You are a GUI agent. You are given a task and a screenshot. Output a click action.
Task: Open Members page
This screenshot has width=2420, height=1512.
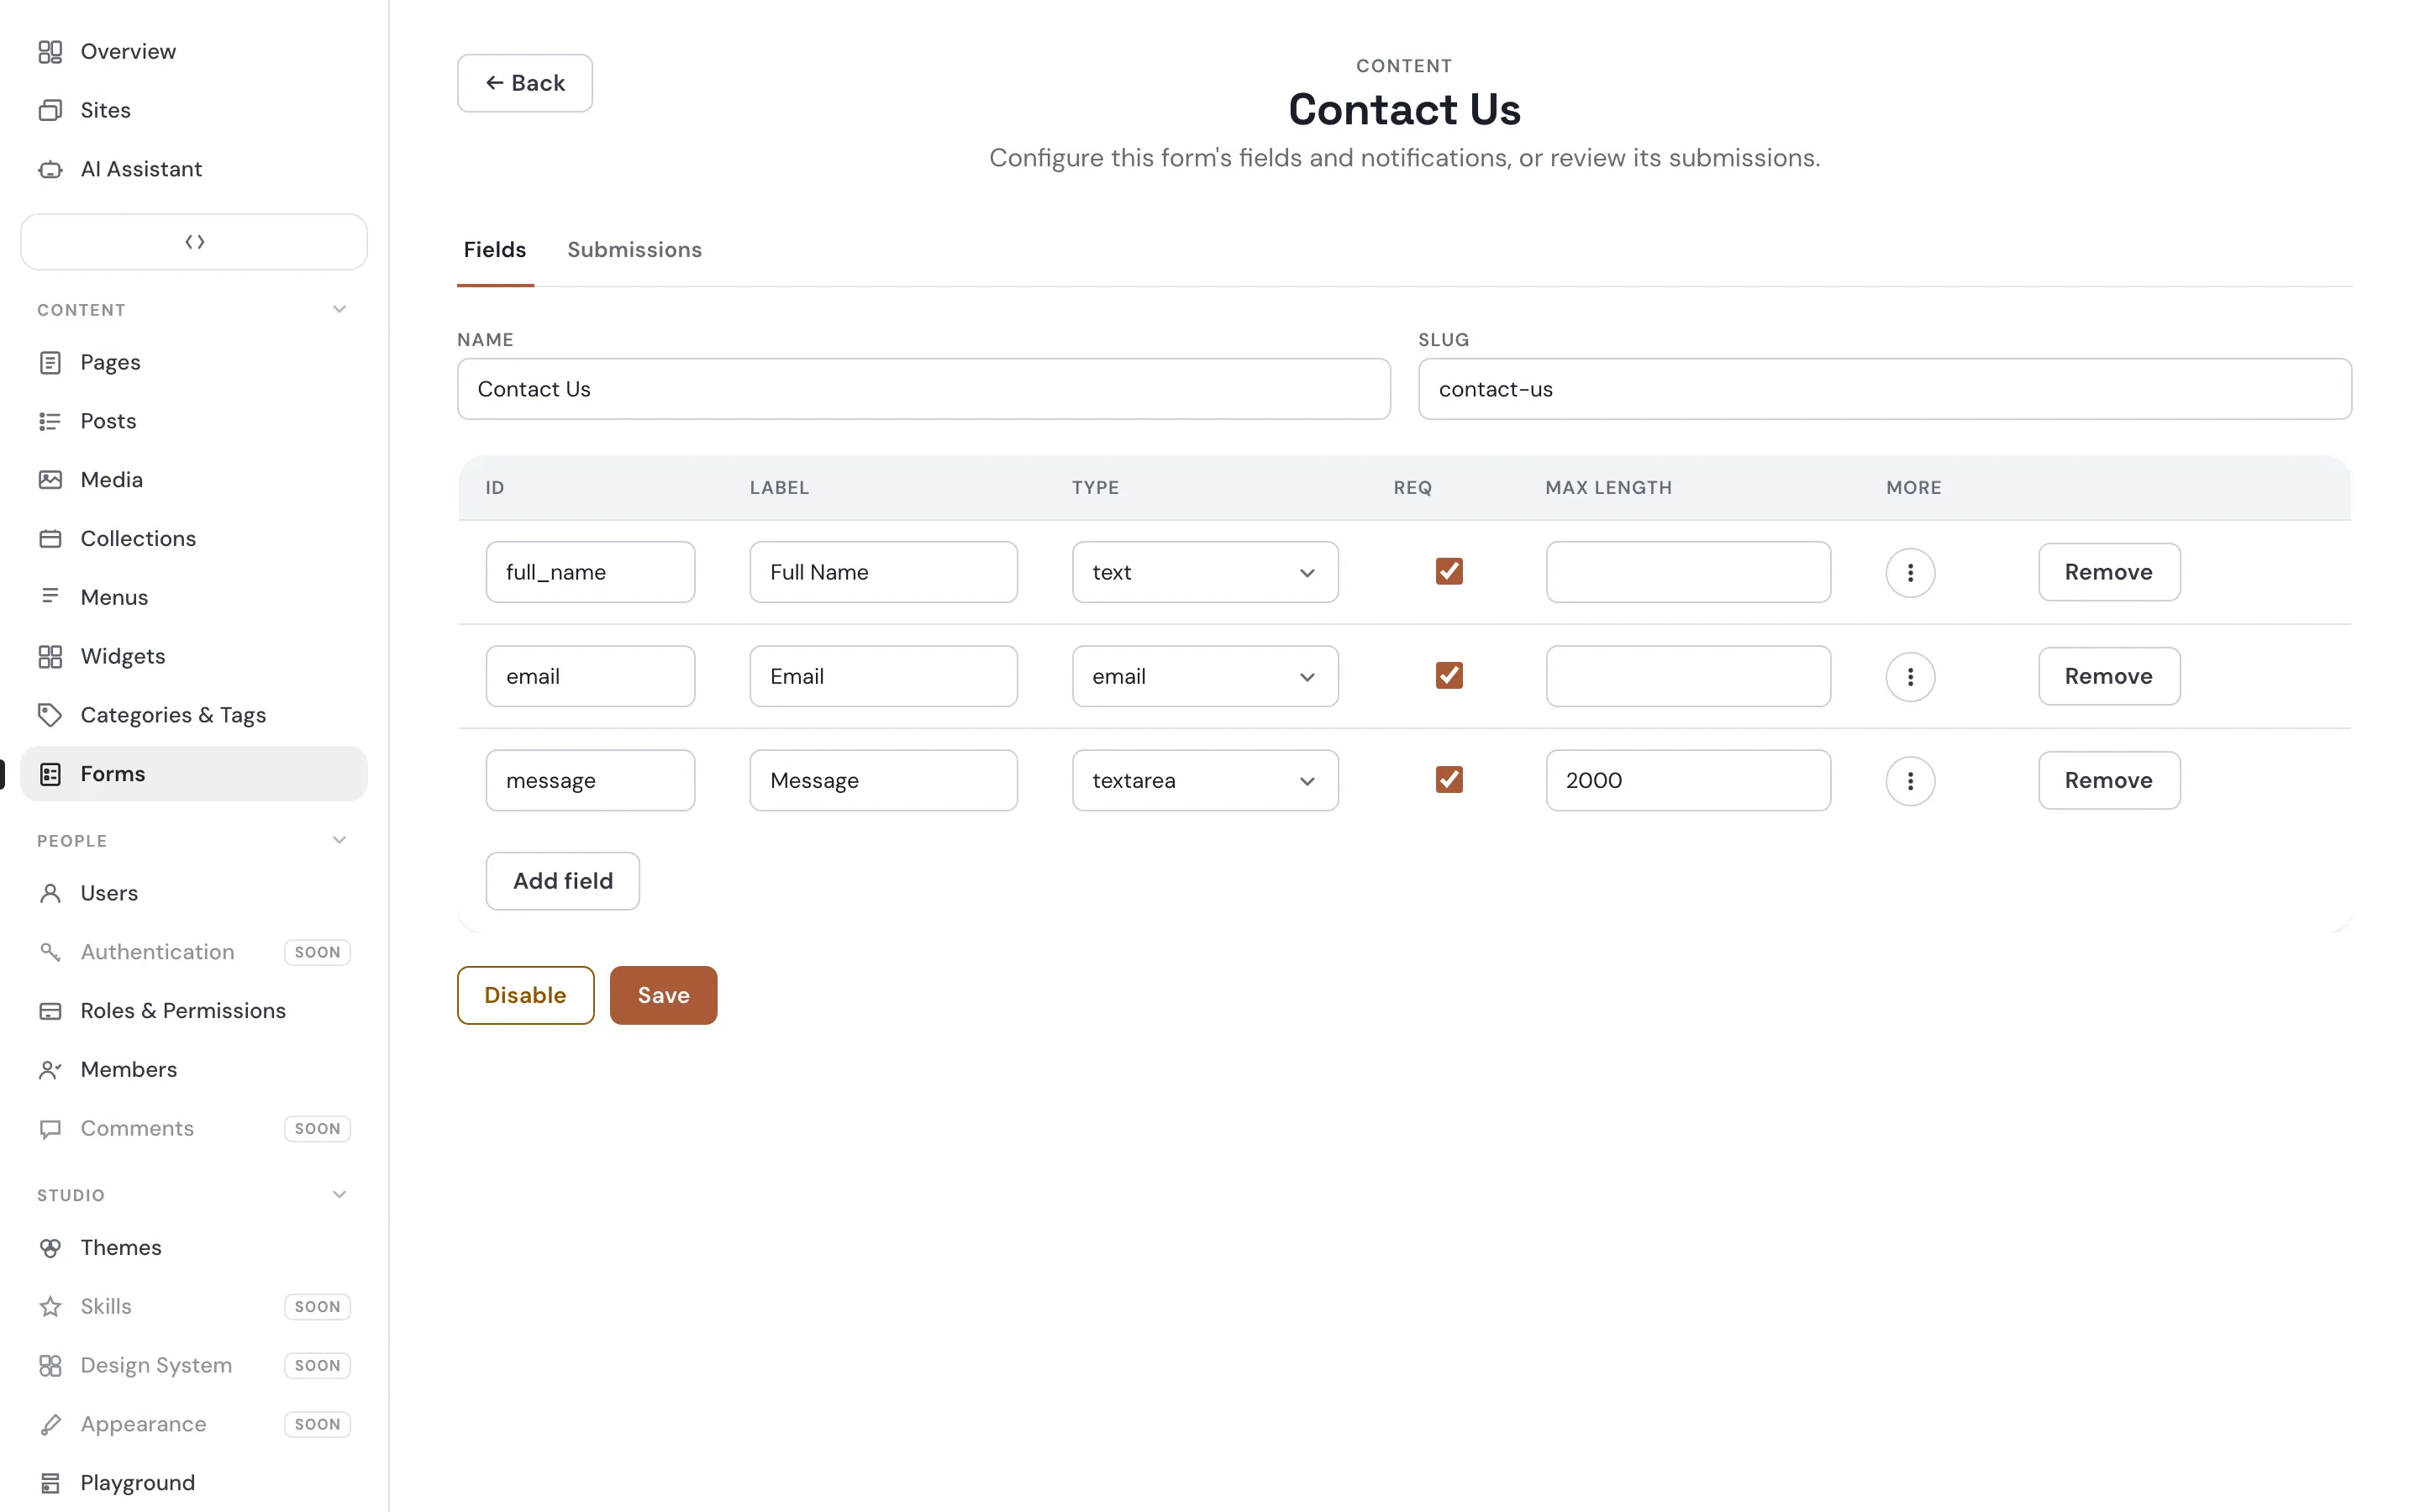coord(194,1070)
